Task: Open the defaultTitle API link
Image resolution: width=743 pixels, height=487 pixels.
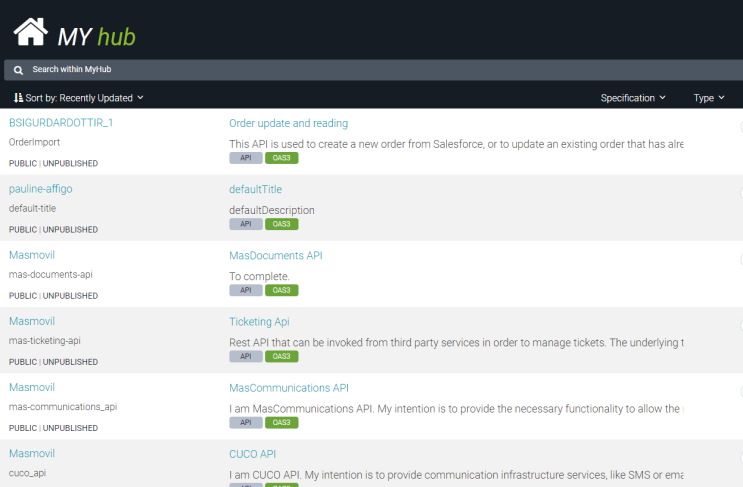Action: tap(255, 189)
